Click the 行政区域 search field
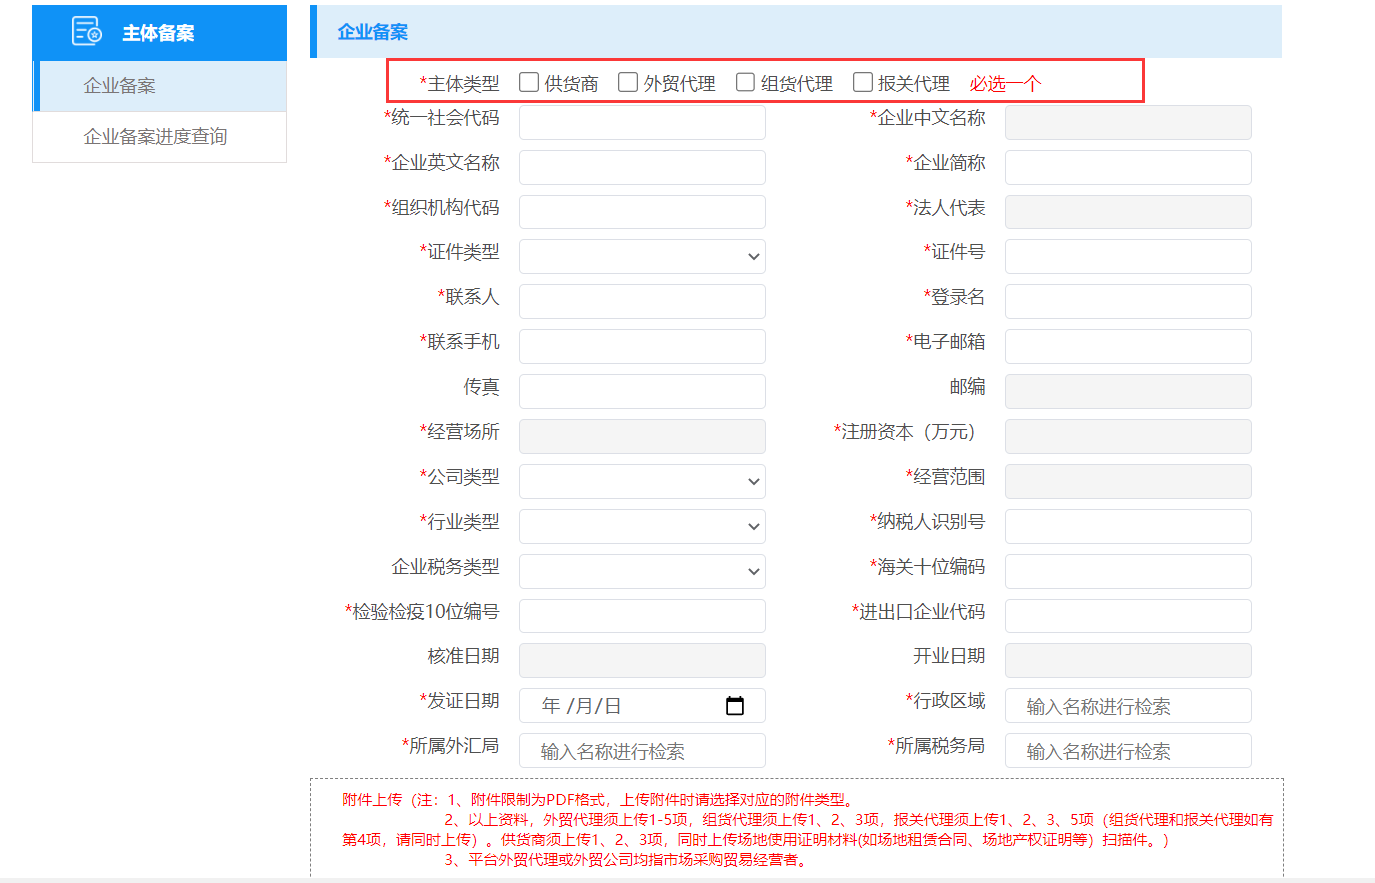The image size is (1375, 883). 1128,705
